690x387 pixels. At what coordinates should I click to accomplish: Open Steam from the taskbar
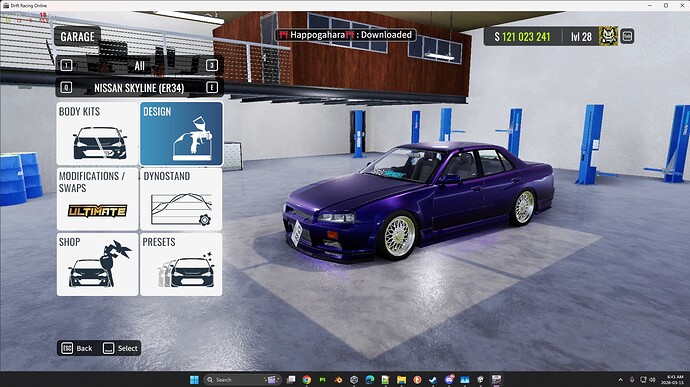pos(433,380)
